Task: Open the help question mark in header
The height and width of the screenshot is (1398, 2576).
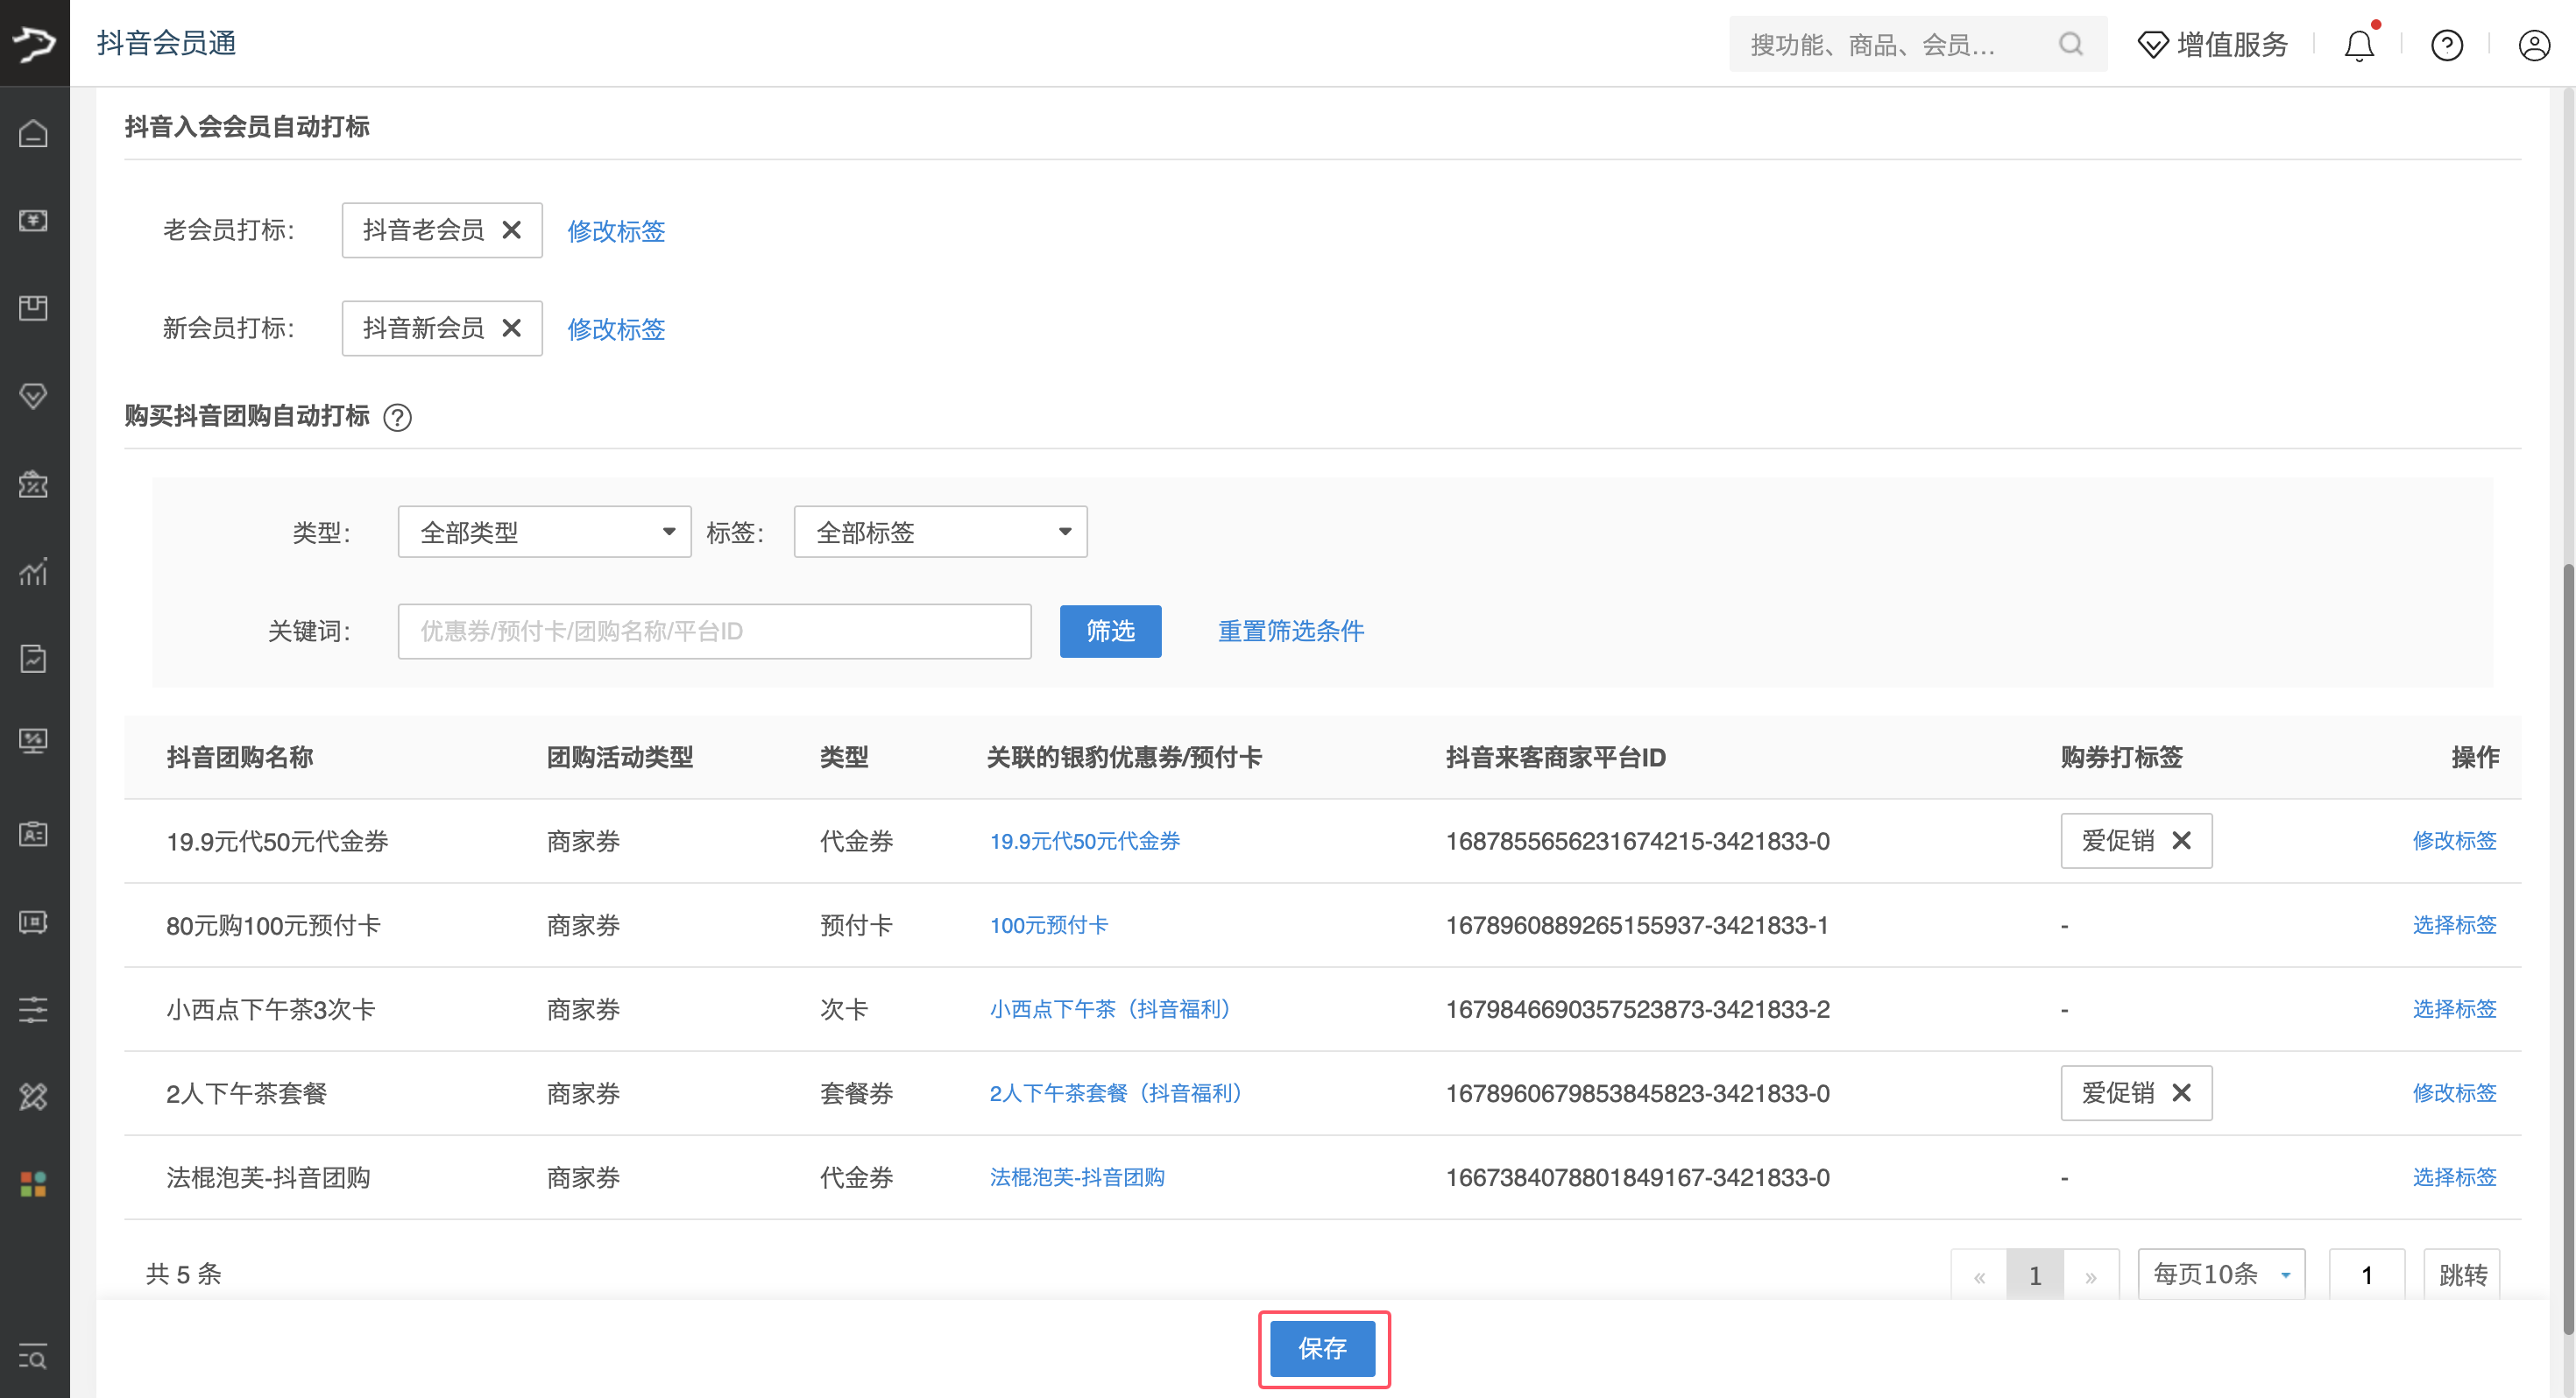Action: click(x=2446, y=45)
